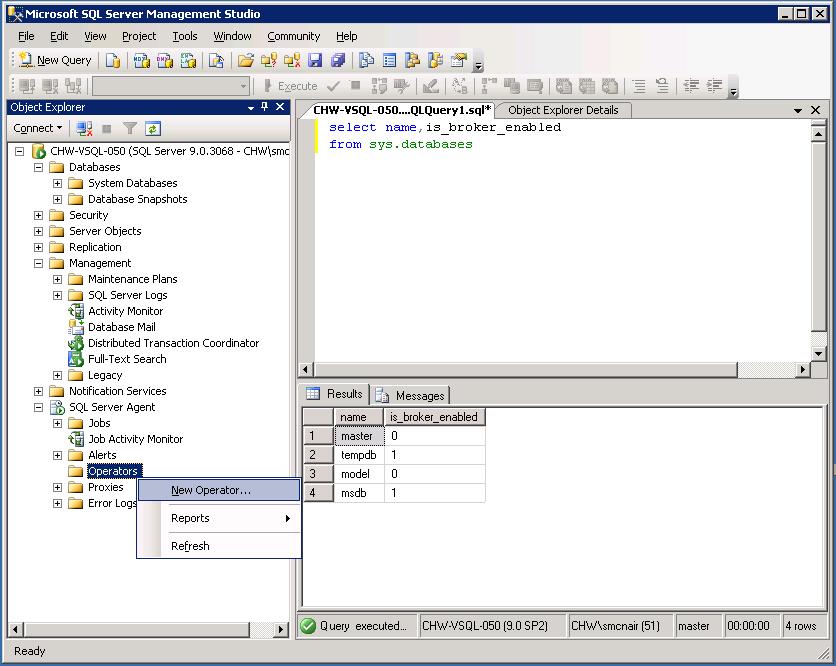Click the Cancel Executing Query stop icon

point(356,86)
